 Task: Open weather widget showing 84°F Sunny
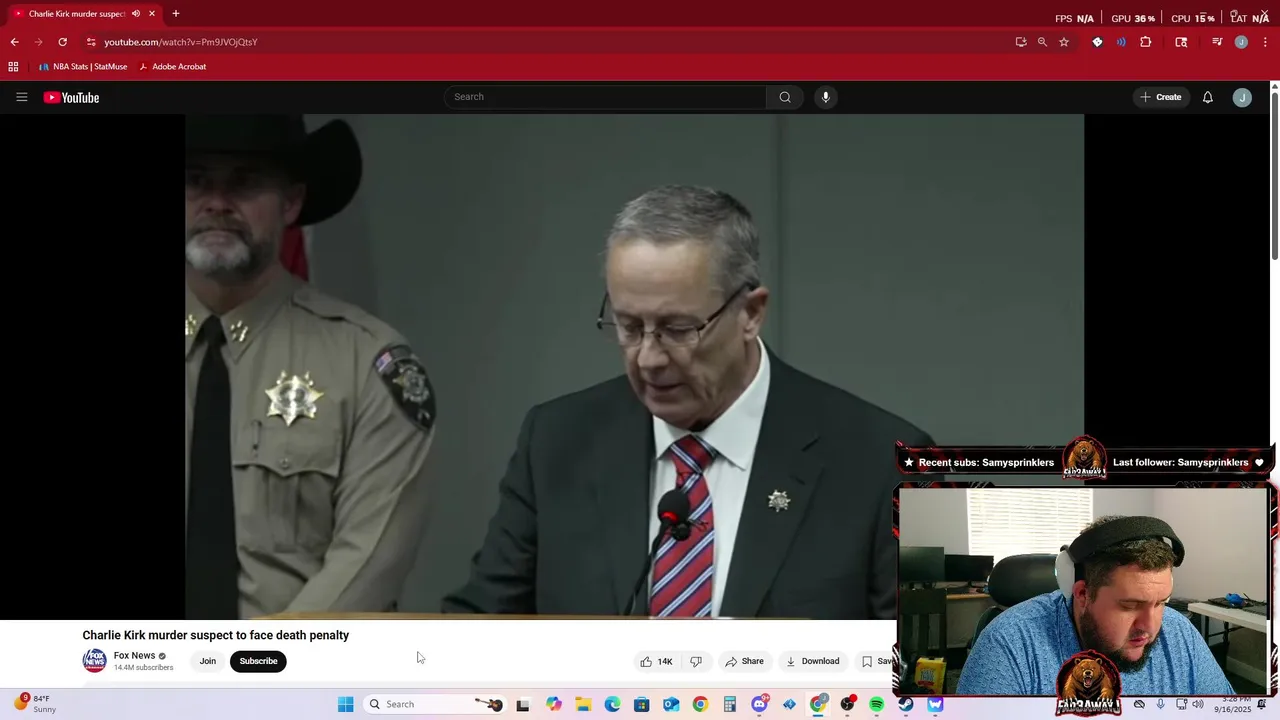pos(34,704)
